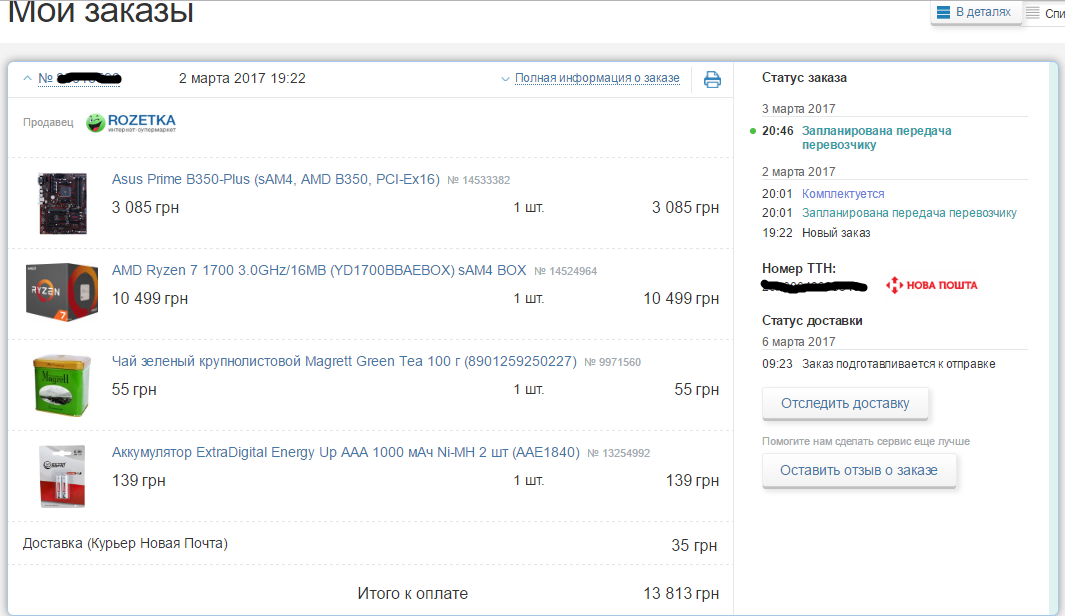
Task: Expand 'Полная информация о заказе' link
Action: [x=597, y=78]
